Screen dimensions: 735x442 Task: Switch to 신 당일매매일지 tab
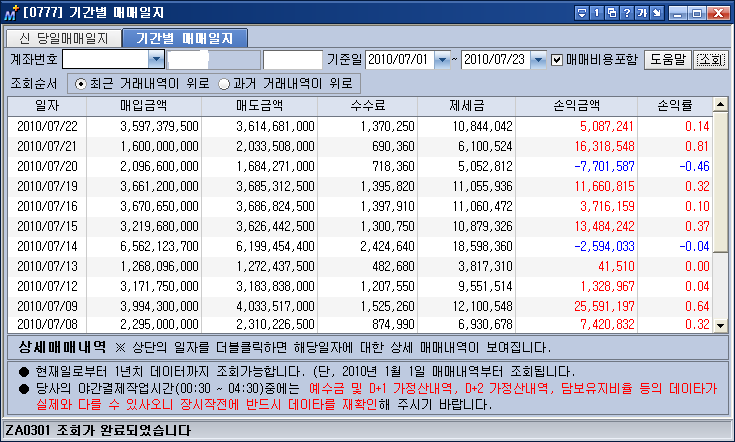pos(64,38)
